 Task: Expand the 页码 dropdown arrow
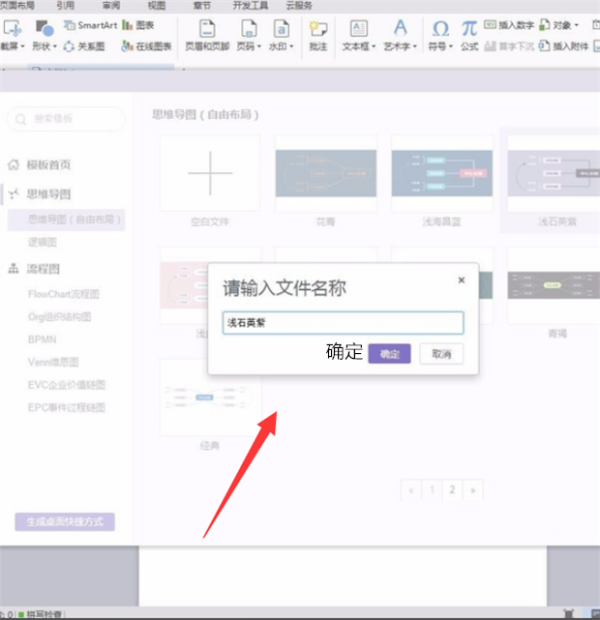(259, 46)
